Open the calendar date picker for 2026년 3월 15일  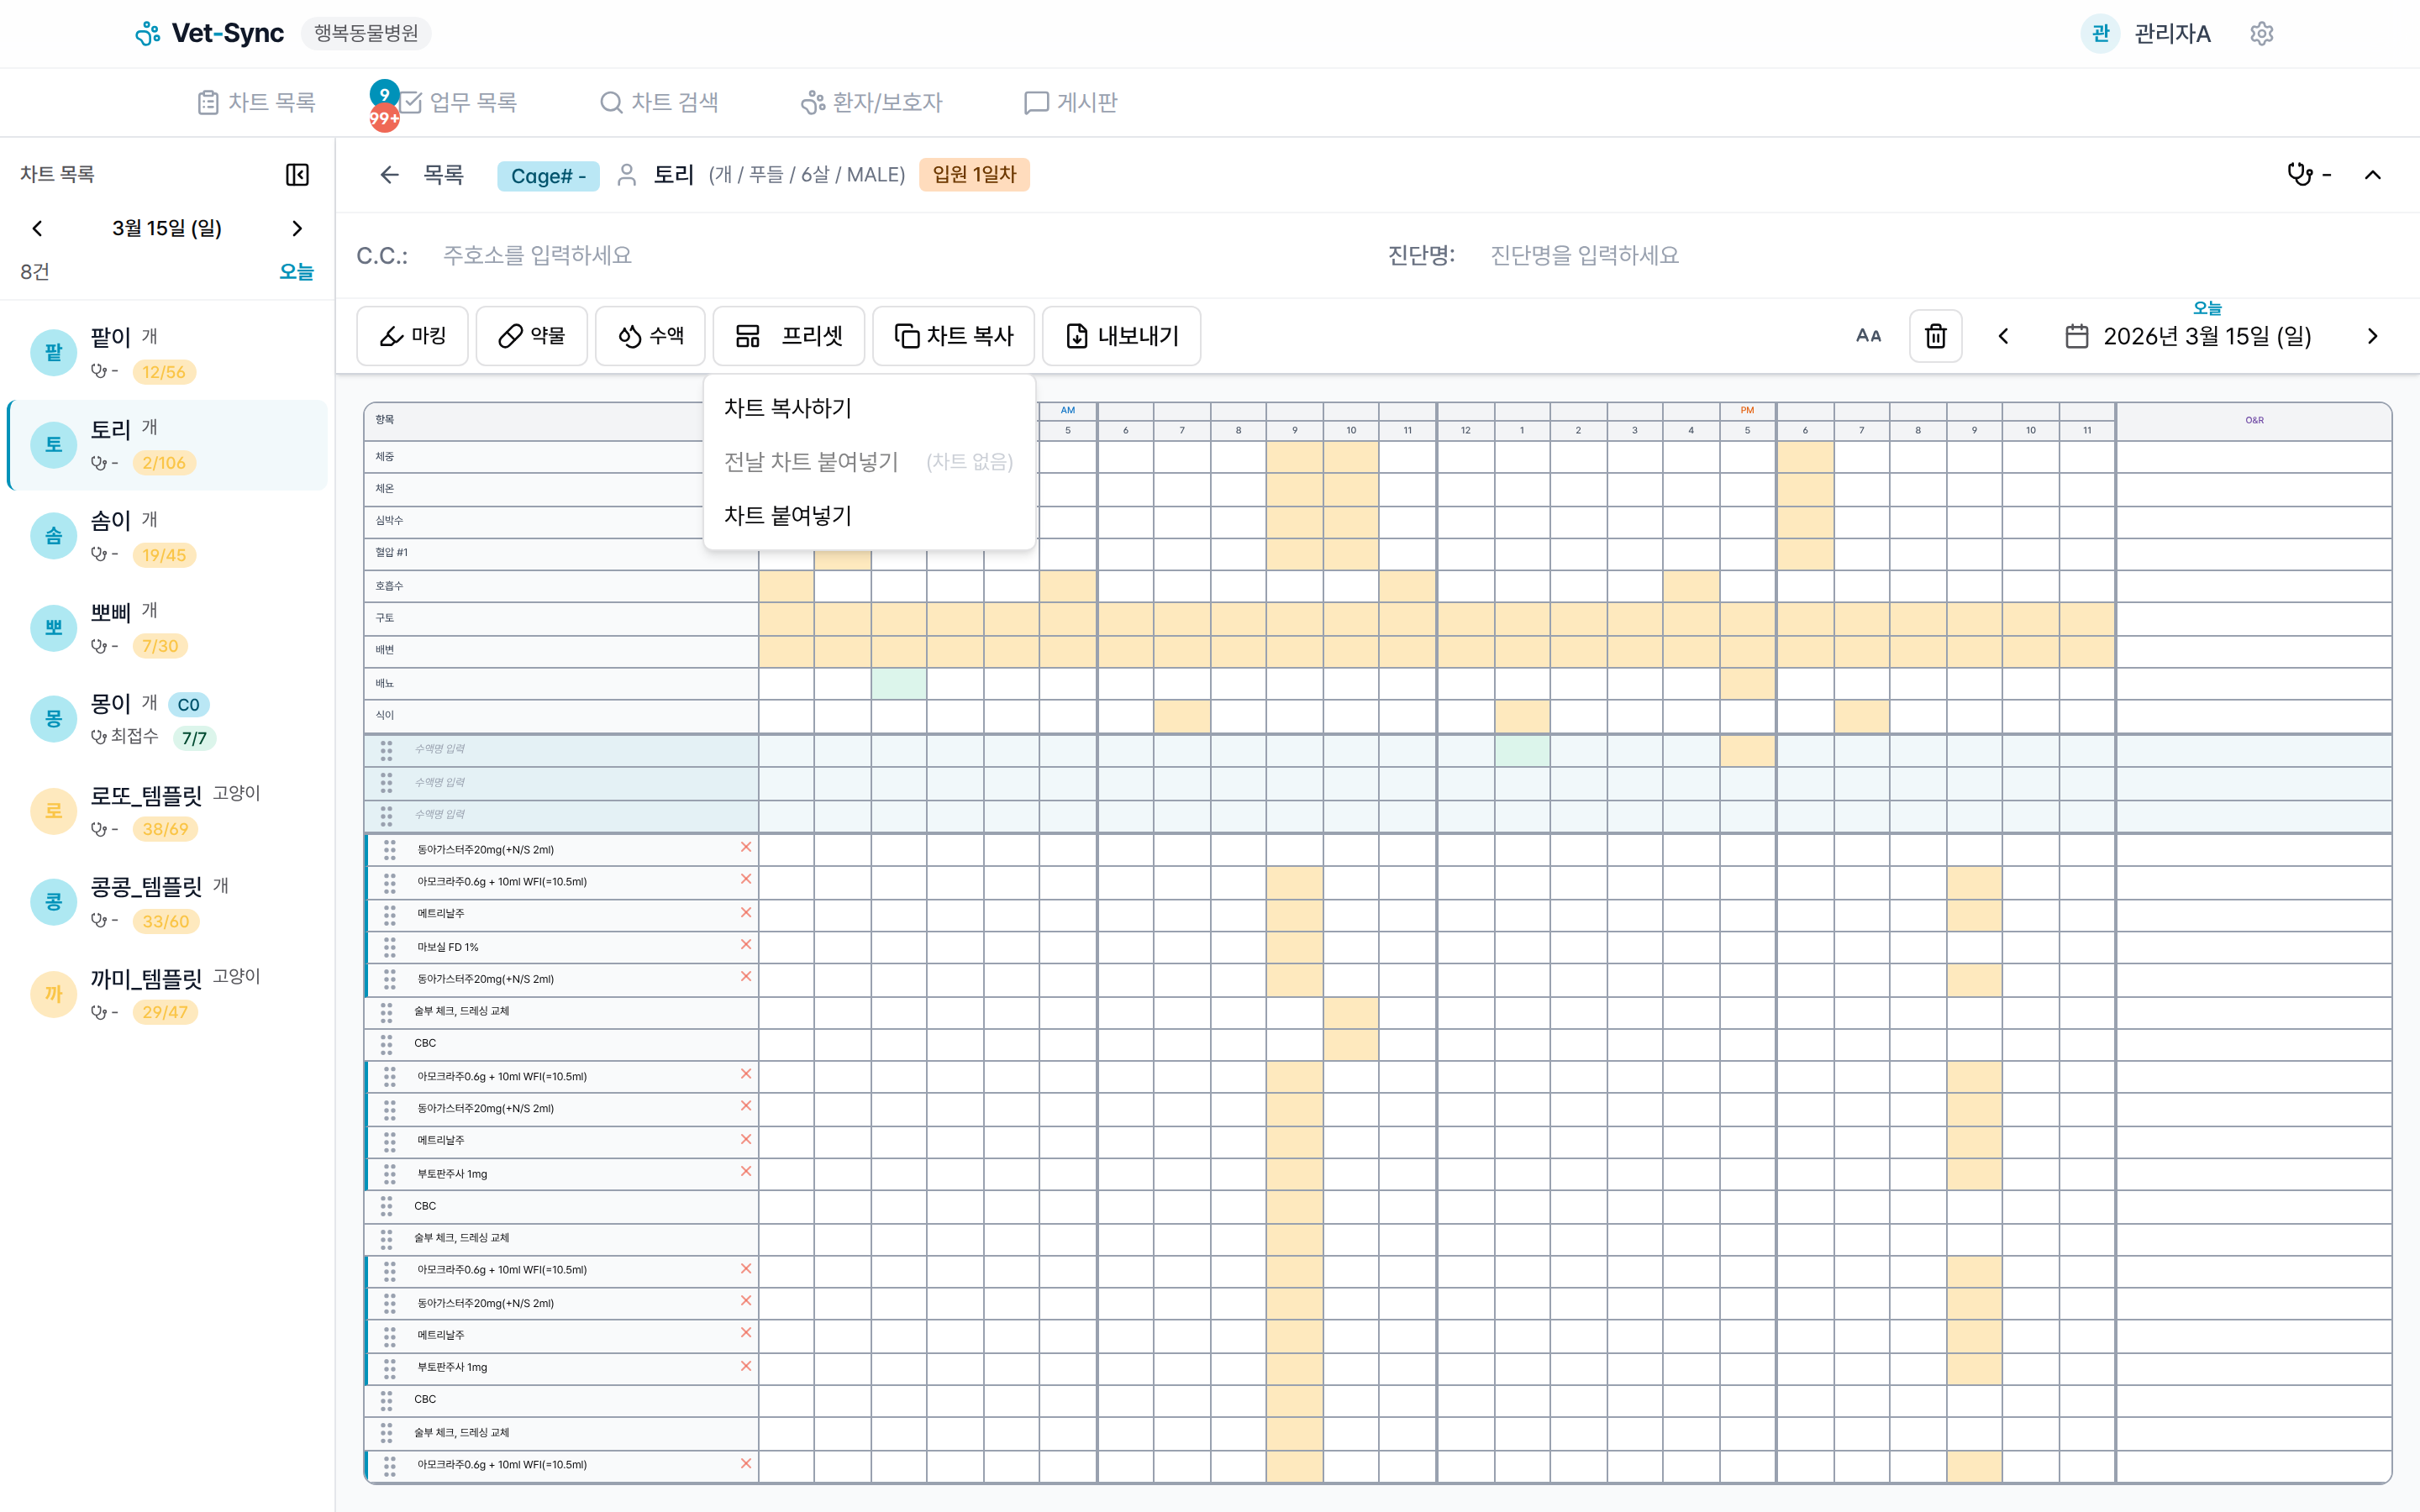click(2077, 336)
